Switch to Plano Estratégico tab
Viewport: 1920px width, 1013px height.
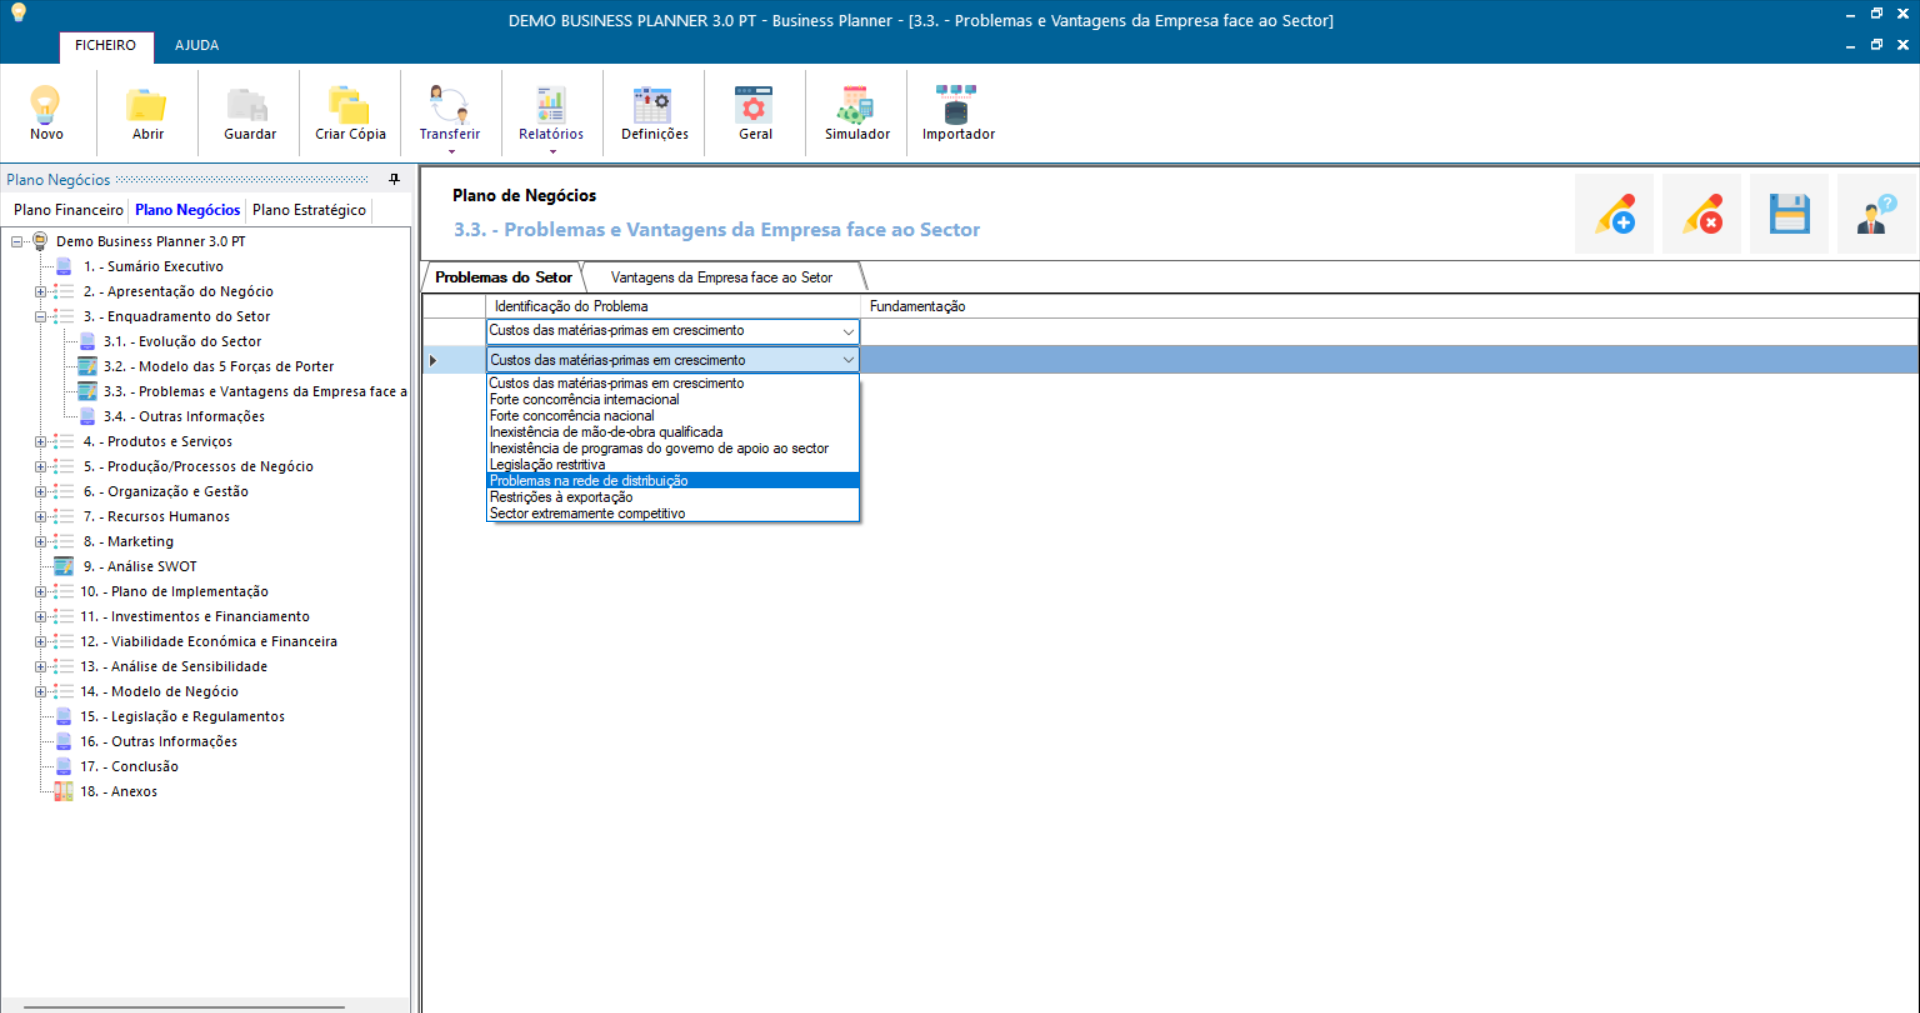tap(309, 210)
